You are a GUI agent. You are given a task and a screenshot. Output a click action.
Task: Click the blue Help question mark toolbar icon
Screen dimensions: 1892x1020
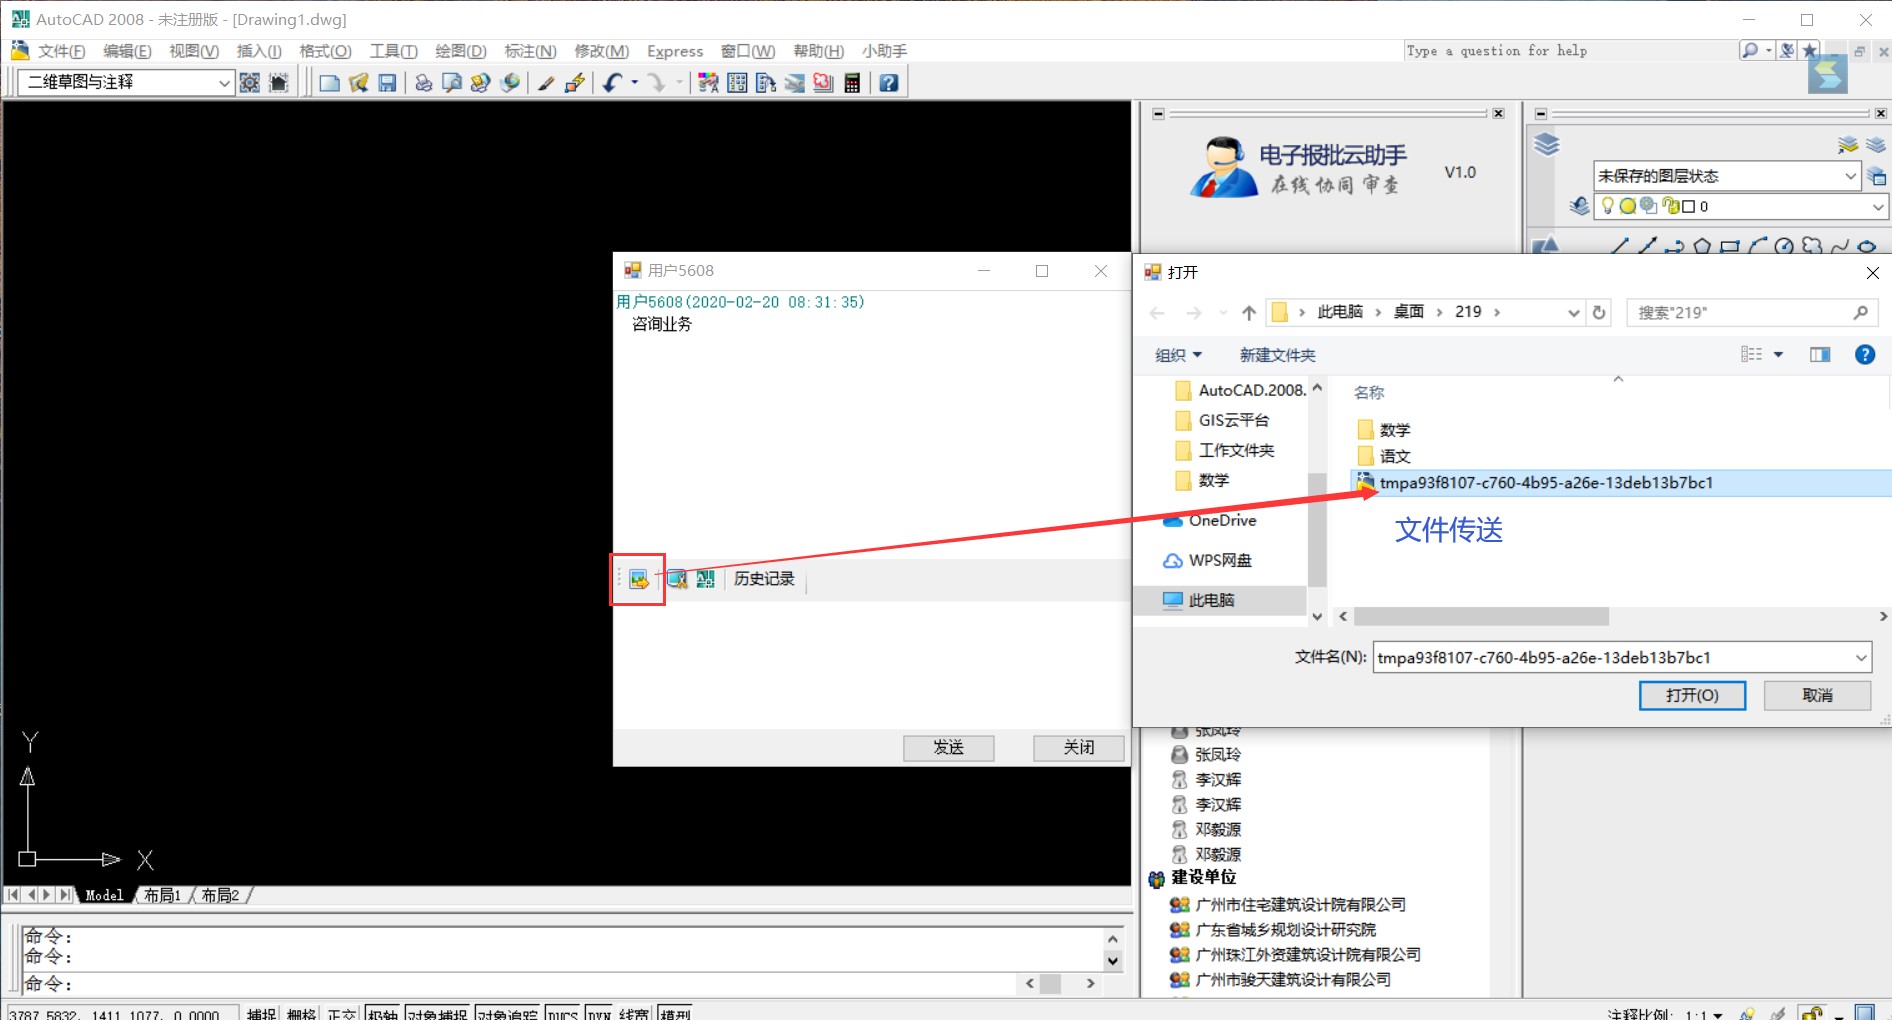click(x=888, y=83)
